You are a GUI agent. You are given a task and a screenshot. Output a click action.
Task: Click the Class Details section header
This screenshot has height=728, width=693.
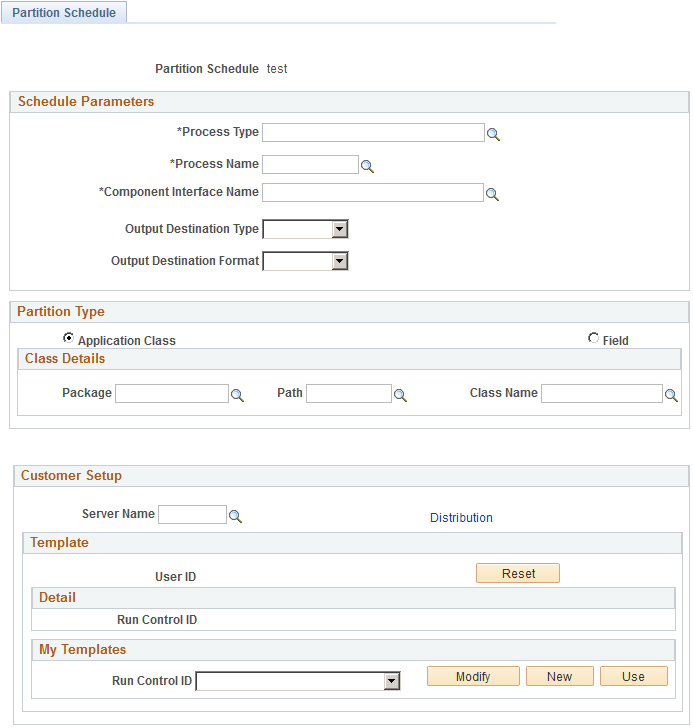(x=349, y=359)
